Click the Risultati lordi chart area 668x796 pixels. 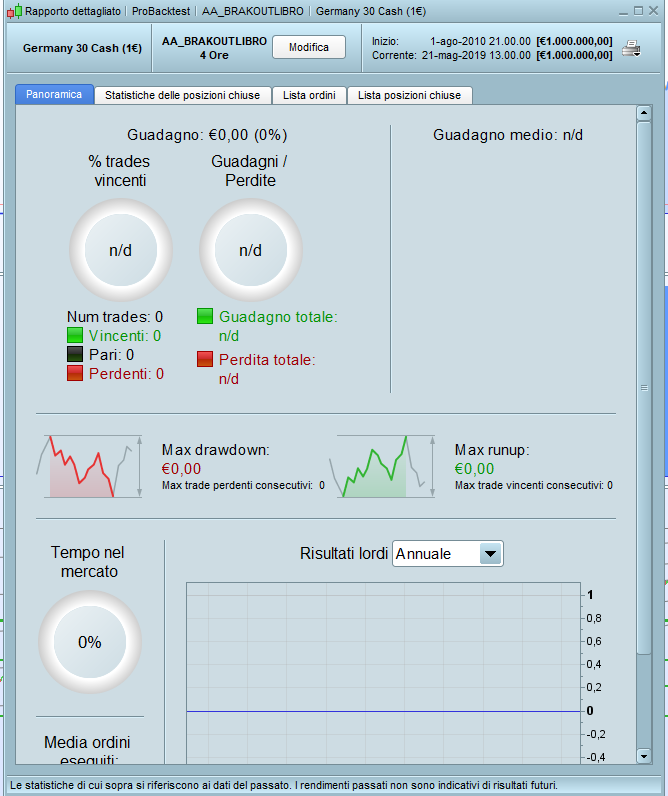383,673
